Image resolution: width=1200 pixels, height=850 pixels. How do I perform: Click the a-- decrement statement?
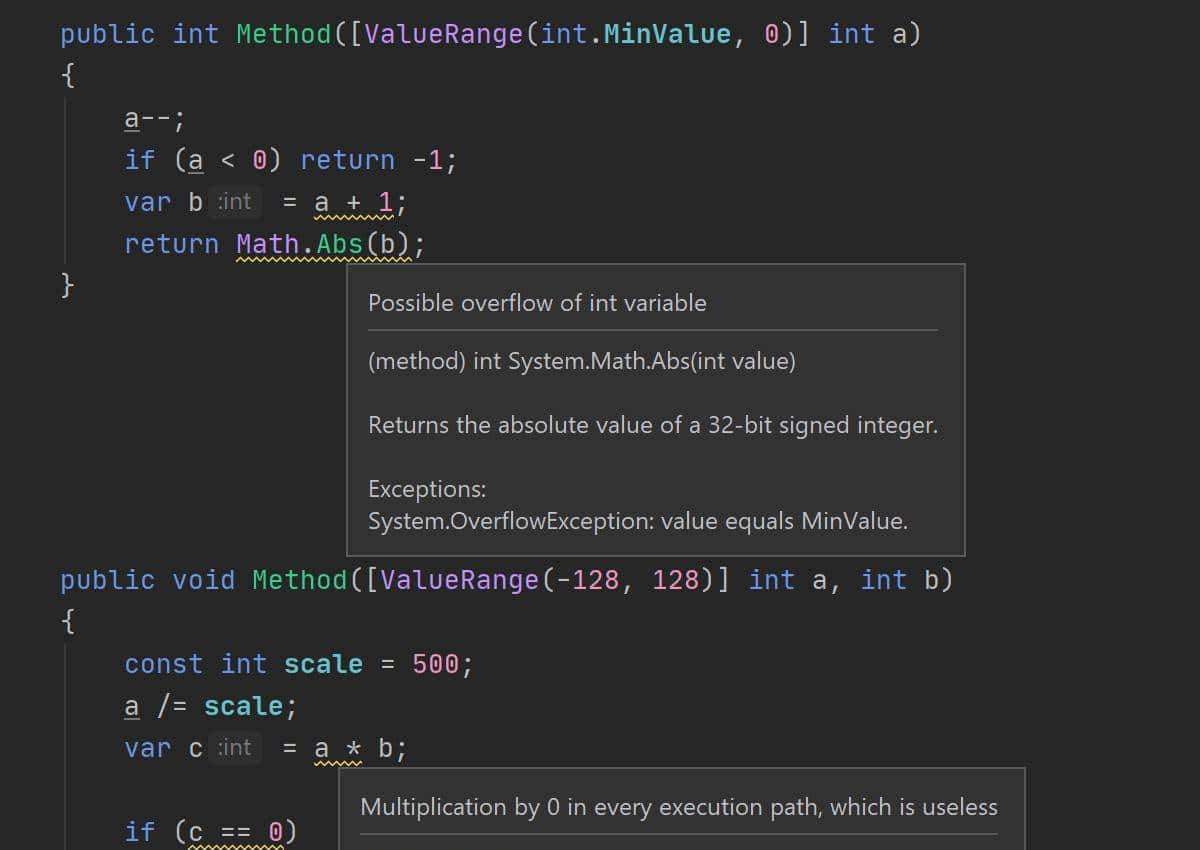click(154, 120)
